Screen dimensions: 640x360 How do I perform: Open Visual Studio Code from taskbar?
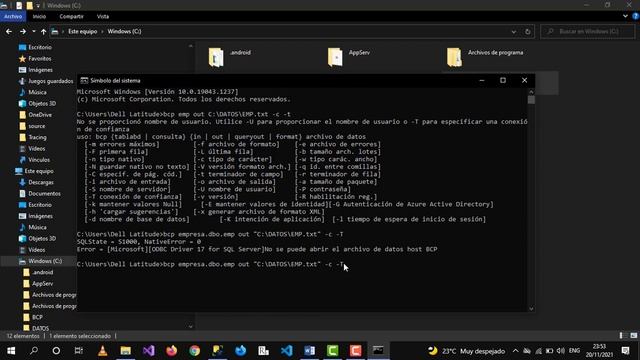[287, 351]
